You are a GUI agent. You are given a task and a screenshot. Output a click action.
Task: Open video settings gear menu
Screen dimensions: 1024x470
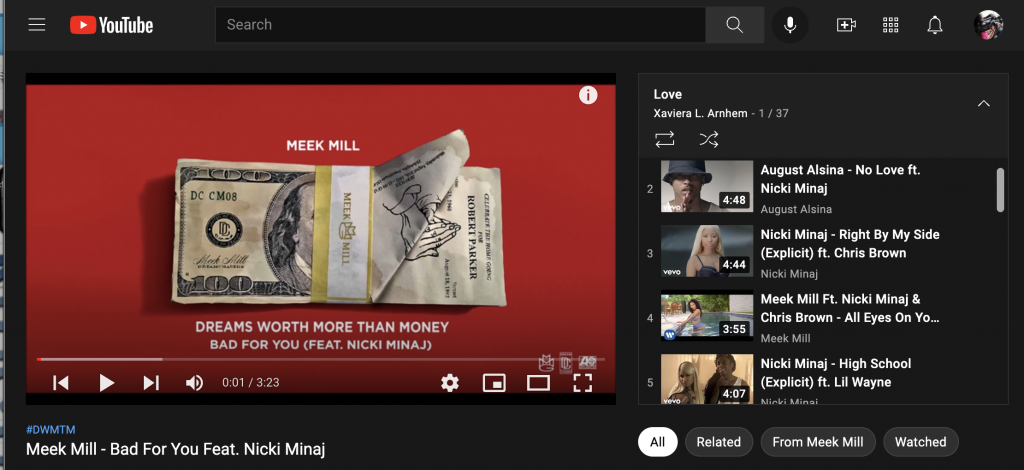pos(450,382)
